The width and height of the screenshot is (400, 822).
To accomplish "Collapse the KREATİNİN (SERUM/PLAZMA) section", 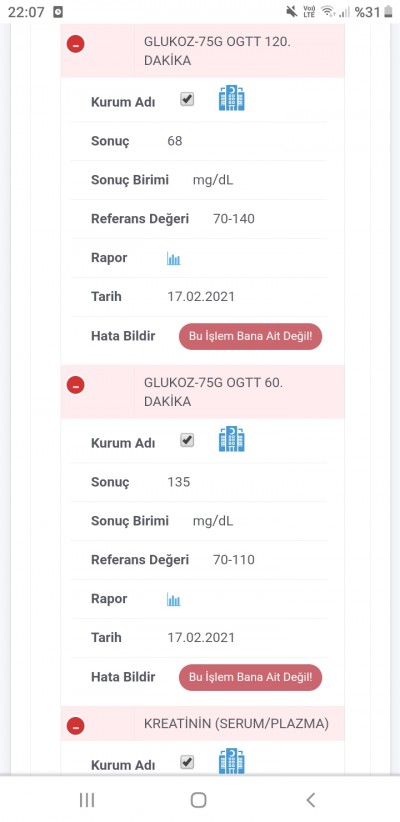I will pyautogui.click(x=75, y=726).
